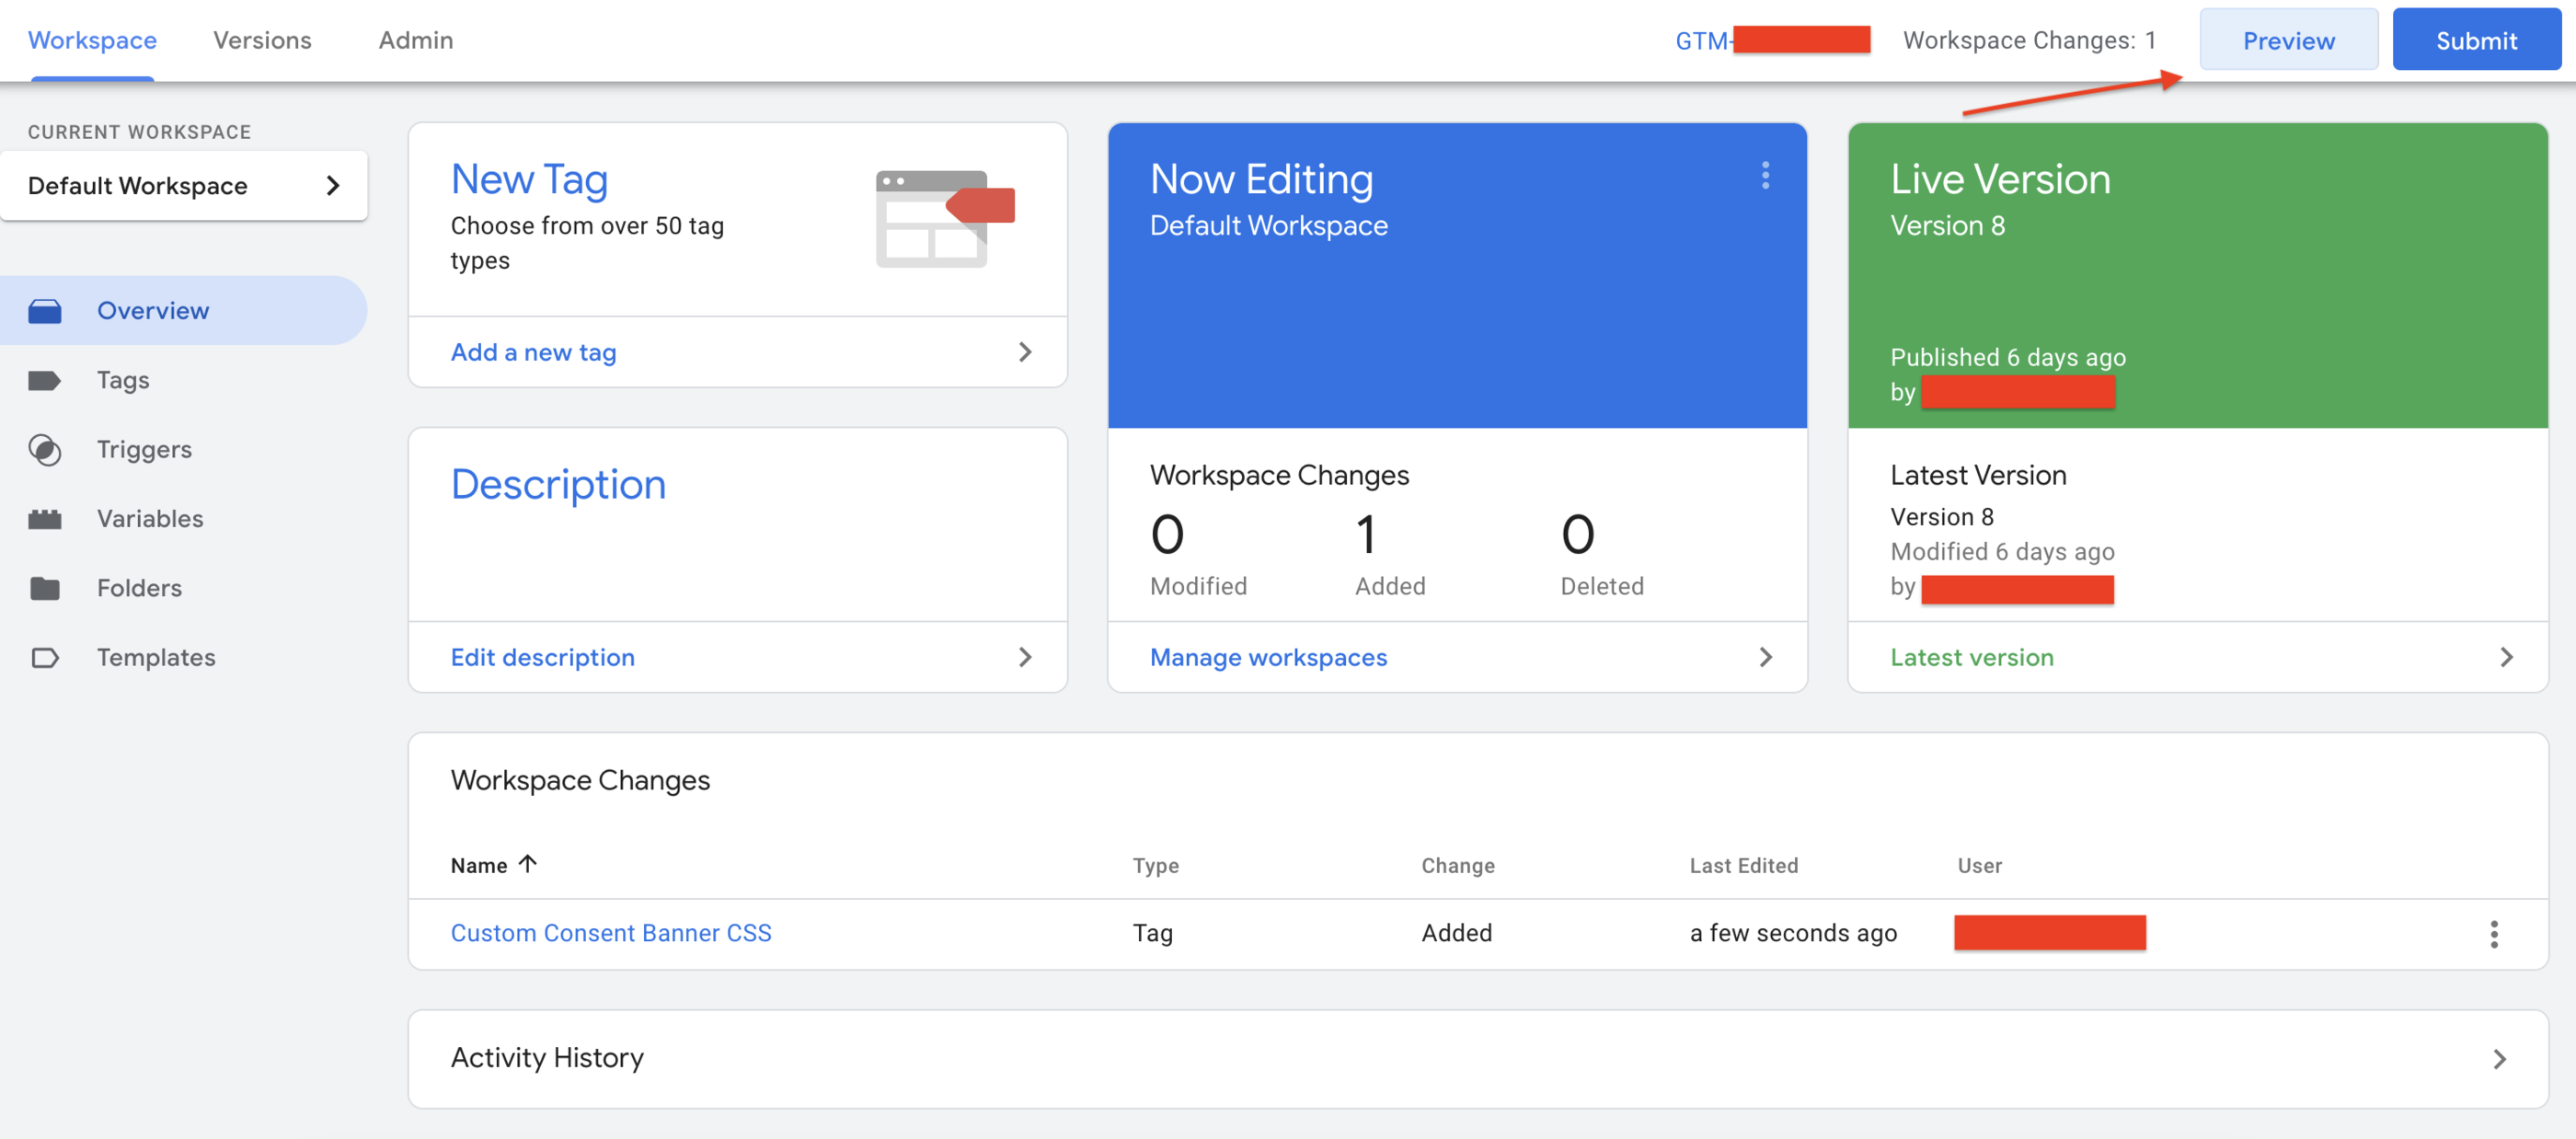The width and height of the screenshot is (2576, 1139).
Task: Click the Added count of 1
Action: coord(1366,534)
